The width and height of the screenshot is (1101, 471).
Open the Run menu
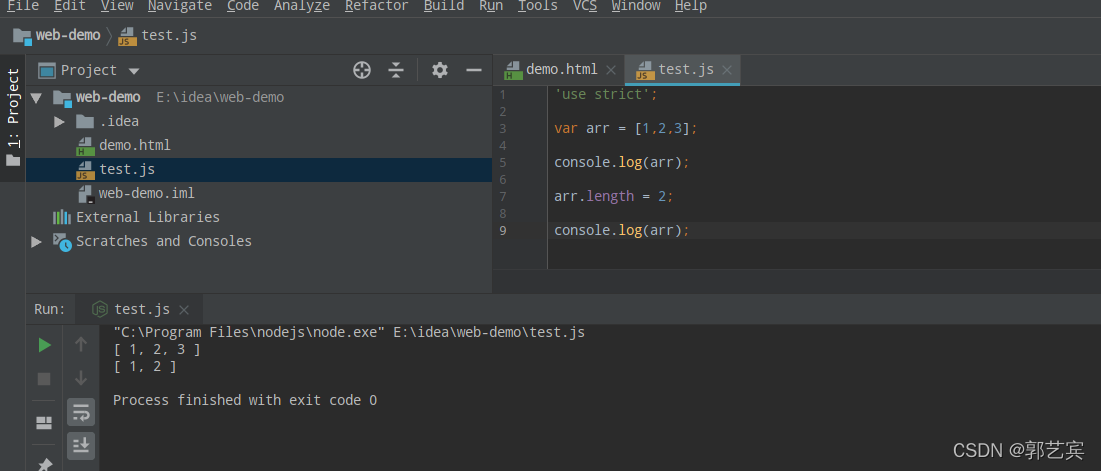point(491,6)
